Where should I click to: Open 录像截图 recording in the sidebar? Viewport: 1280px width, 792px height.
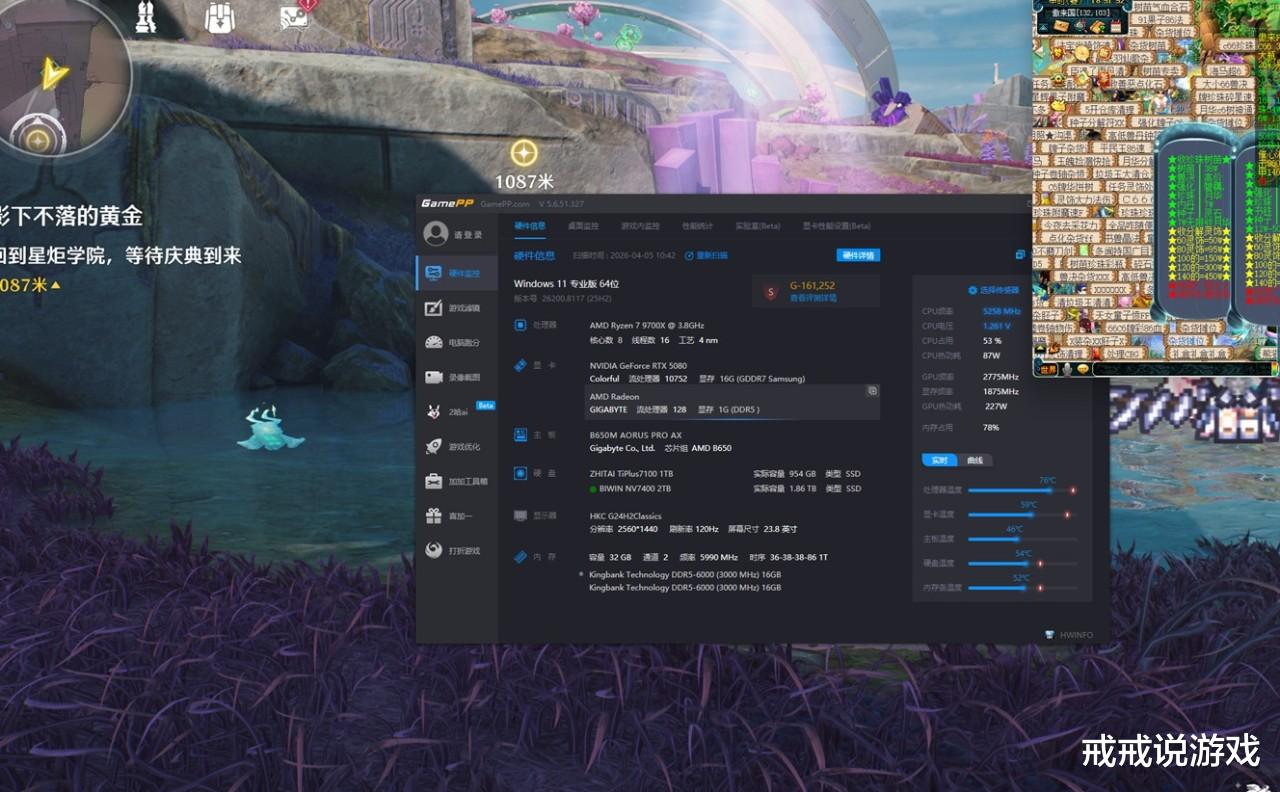[x=457, y=377]
